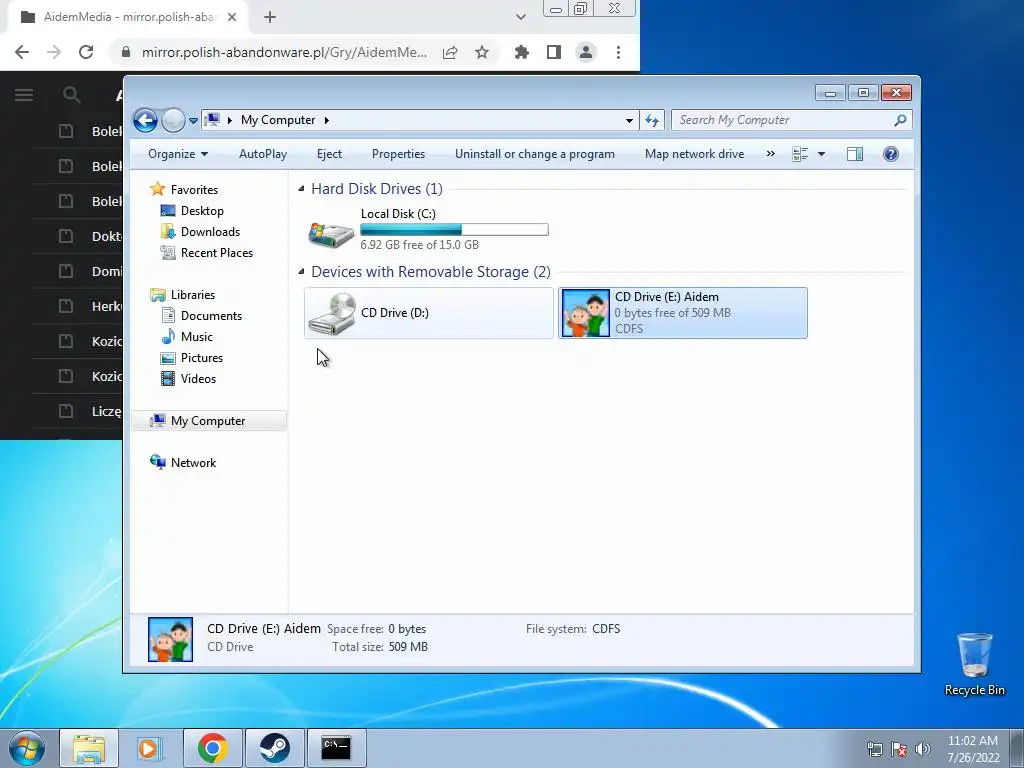Open Chrome extensions puzzle icon
Viewport: 1024px width, 768px height.
[521, 52]
